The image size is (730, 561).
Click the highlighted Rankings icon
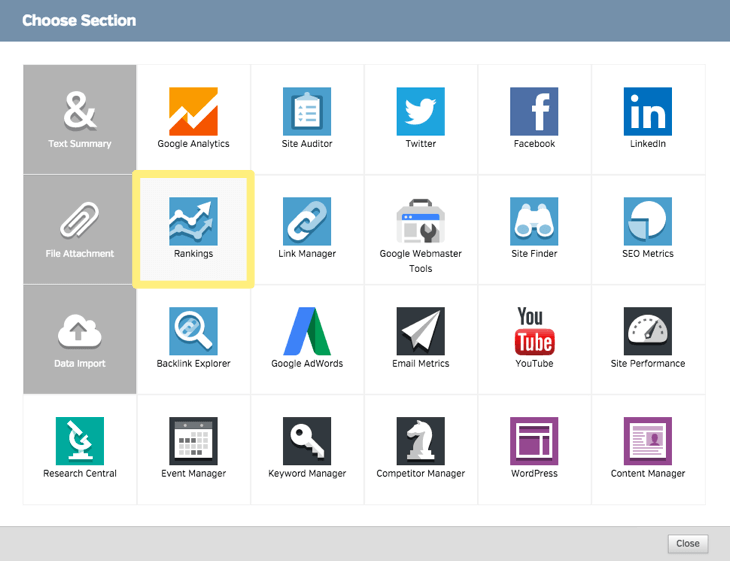(193, 221)
